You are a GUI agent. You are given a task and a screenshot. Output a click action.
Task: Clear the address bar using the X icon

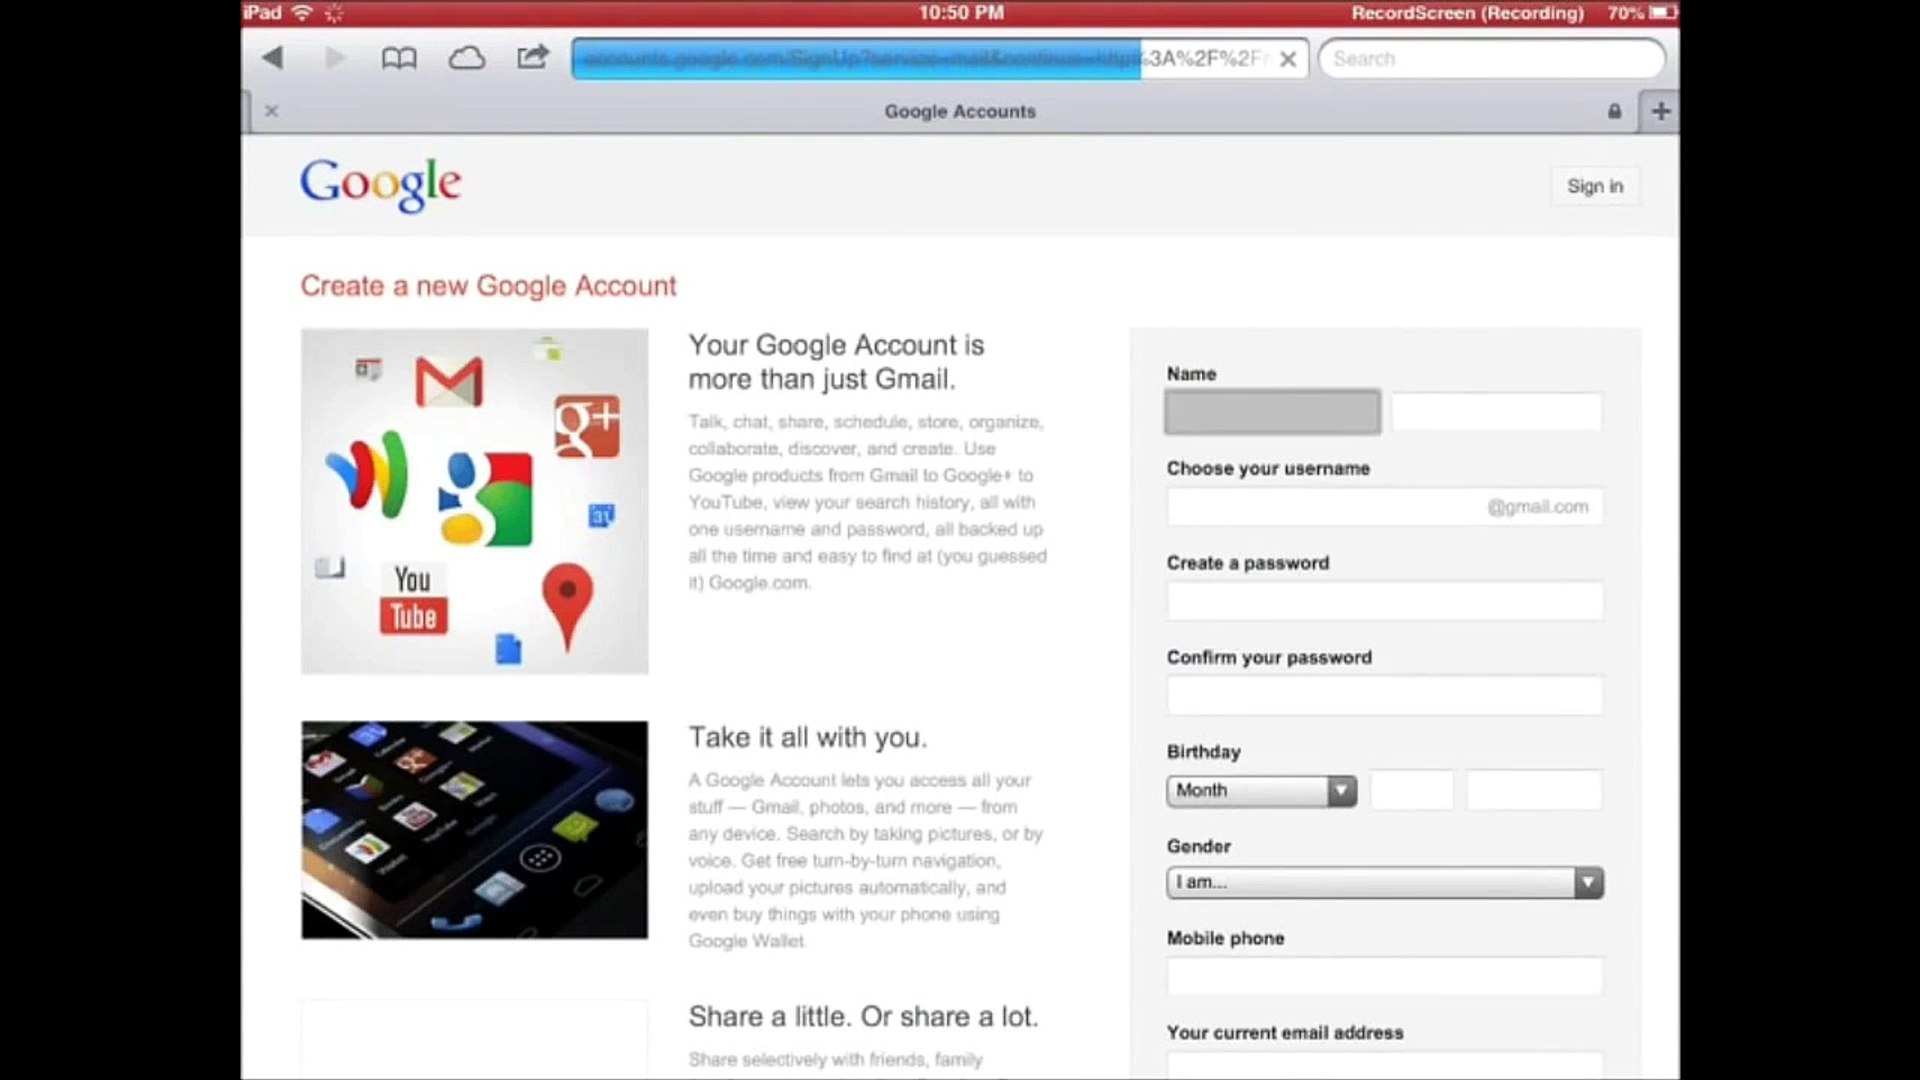(x=1288, y=59)
